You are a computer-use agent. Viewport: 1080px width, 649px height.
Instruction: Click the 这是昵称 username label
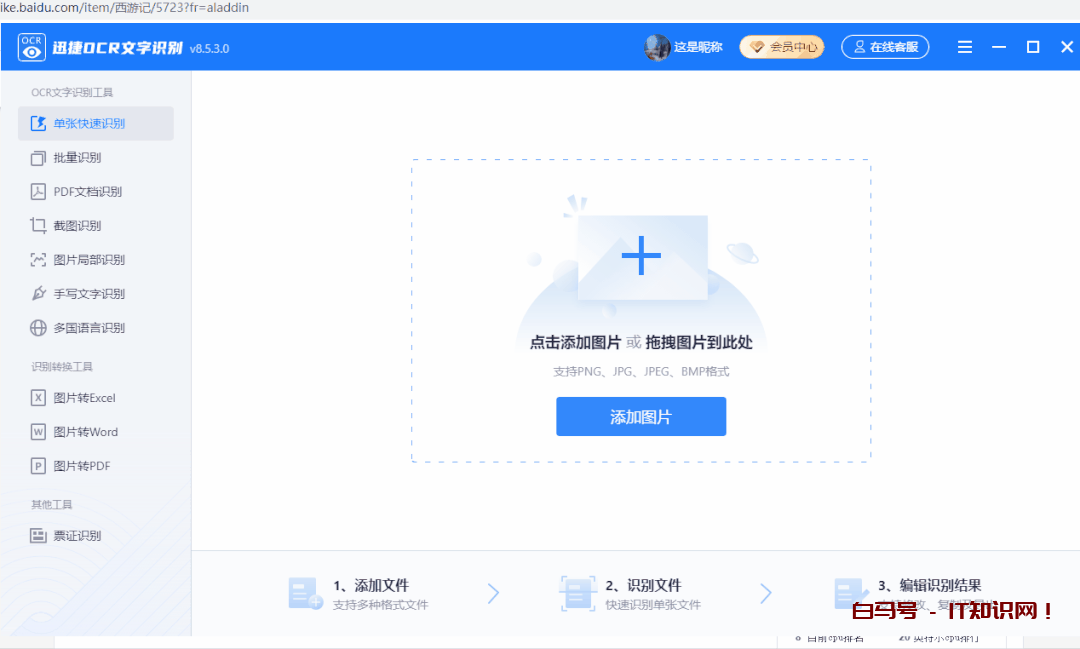(698, 47)
